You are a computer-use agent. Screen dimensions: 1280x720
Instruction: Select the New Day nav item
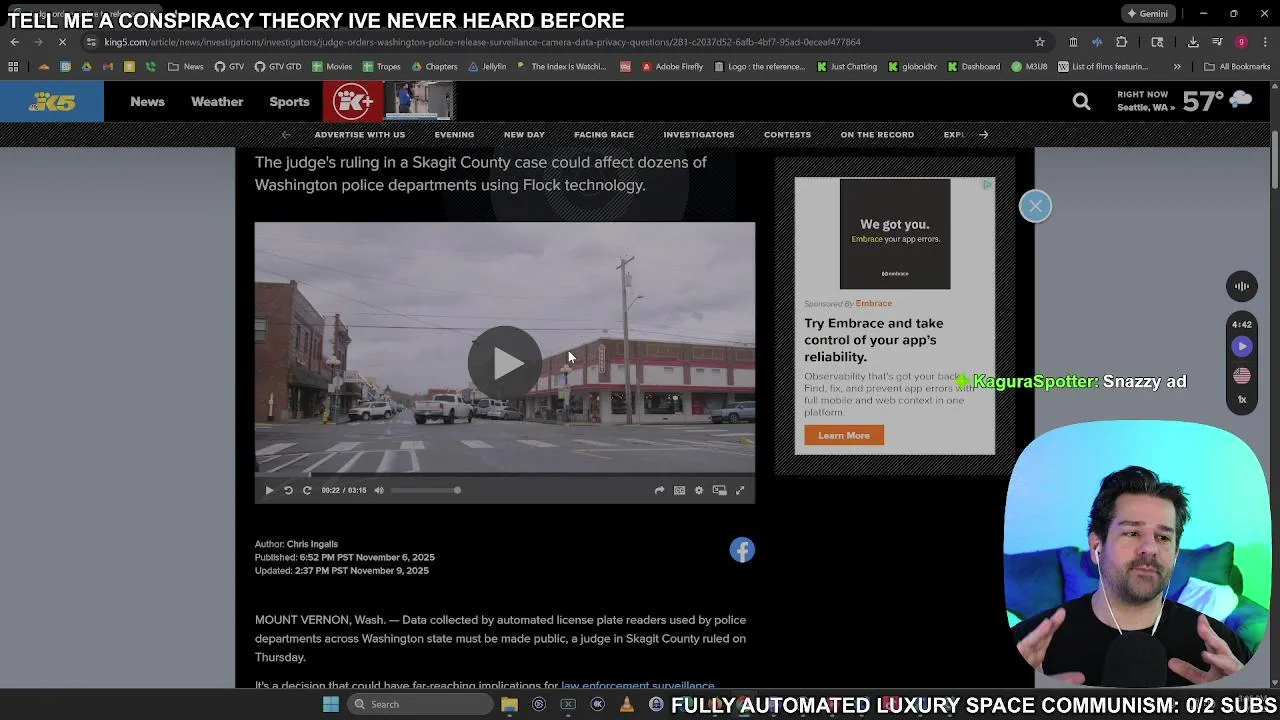coord(524,135)
